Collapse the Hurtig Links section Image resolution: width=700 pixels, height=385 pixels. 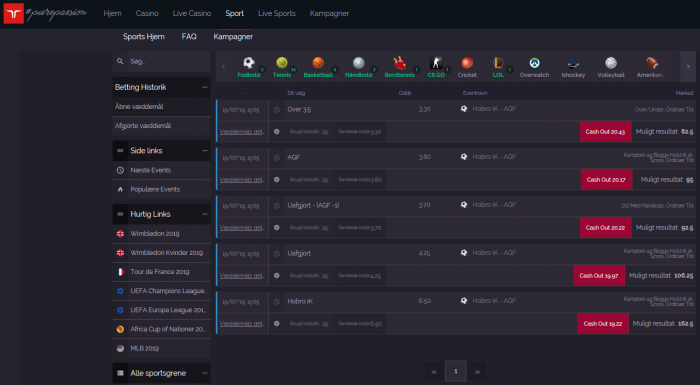[x=205, y=214]
